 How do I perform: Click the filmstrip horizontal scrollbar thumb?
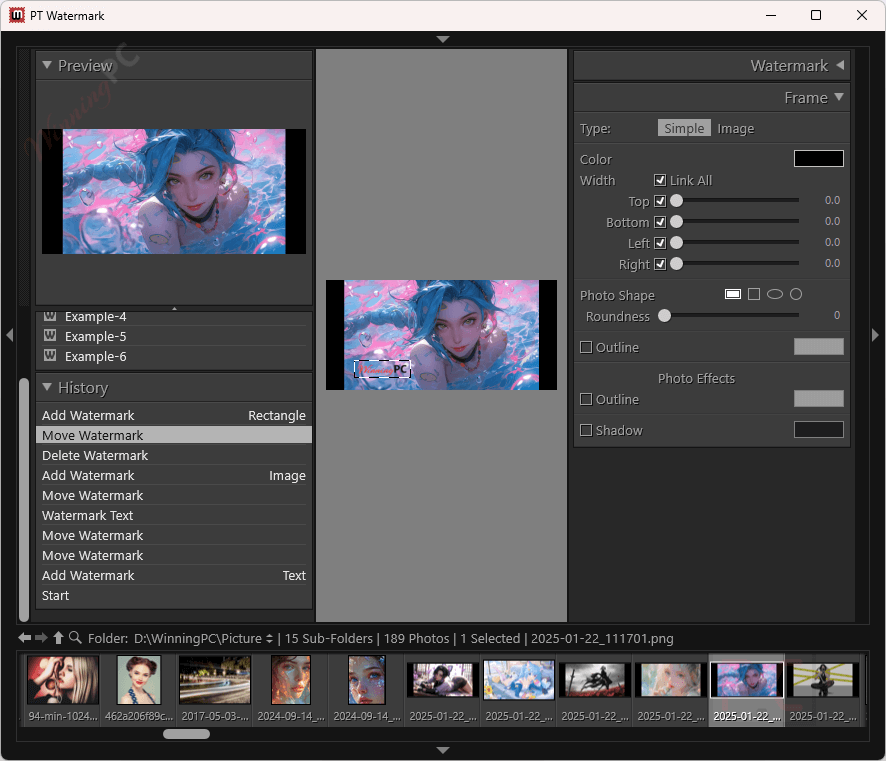click(186, 733)
